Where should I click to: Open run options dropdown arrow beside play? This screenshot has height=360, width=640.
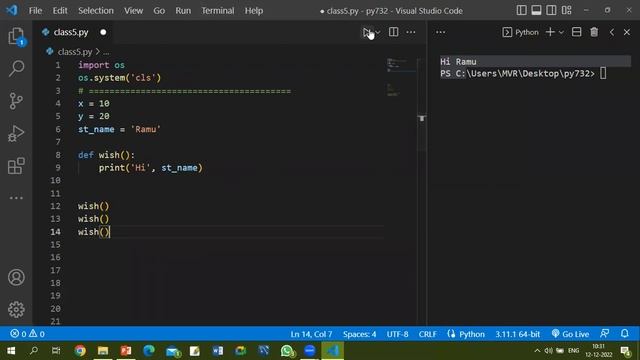click(x=378, y=32)
